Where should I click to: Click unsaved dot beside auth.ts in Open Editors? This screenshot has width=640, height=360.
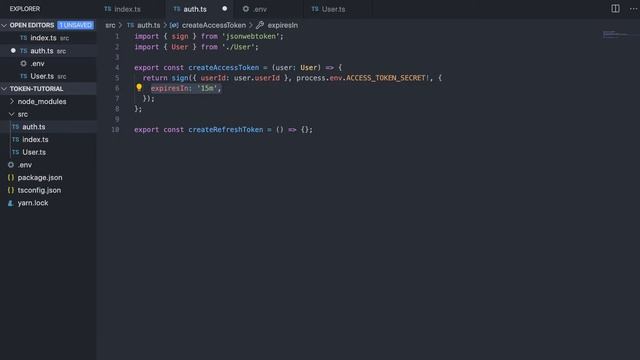(13, 51)
